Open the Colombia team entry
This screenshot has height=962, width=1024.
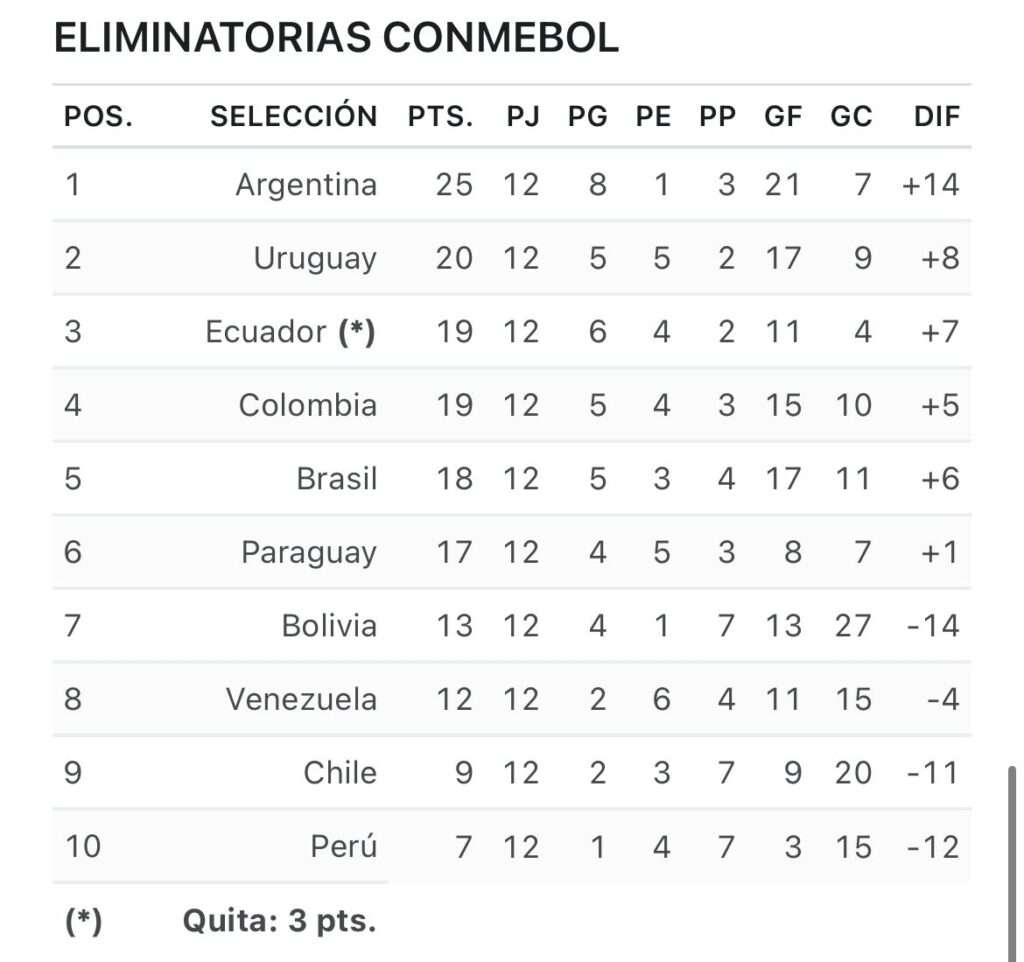308,405
